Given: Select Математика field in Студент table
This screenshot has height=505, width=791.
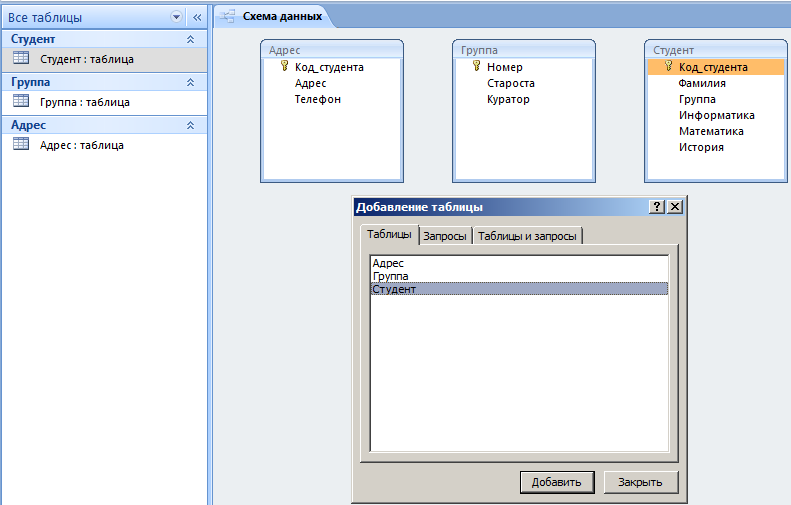Looking at the screenshot, I should click(x=711, y=132).
